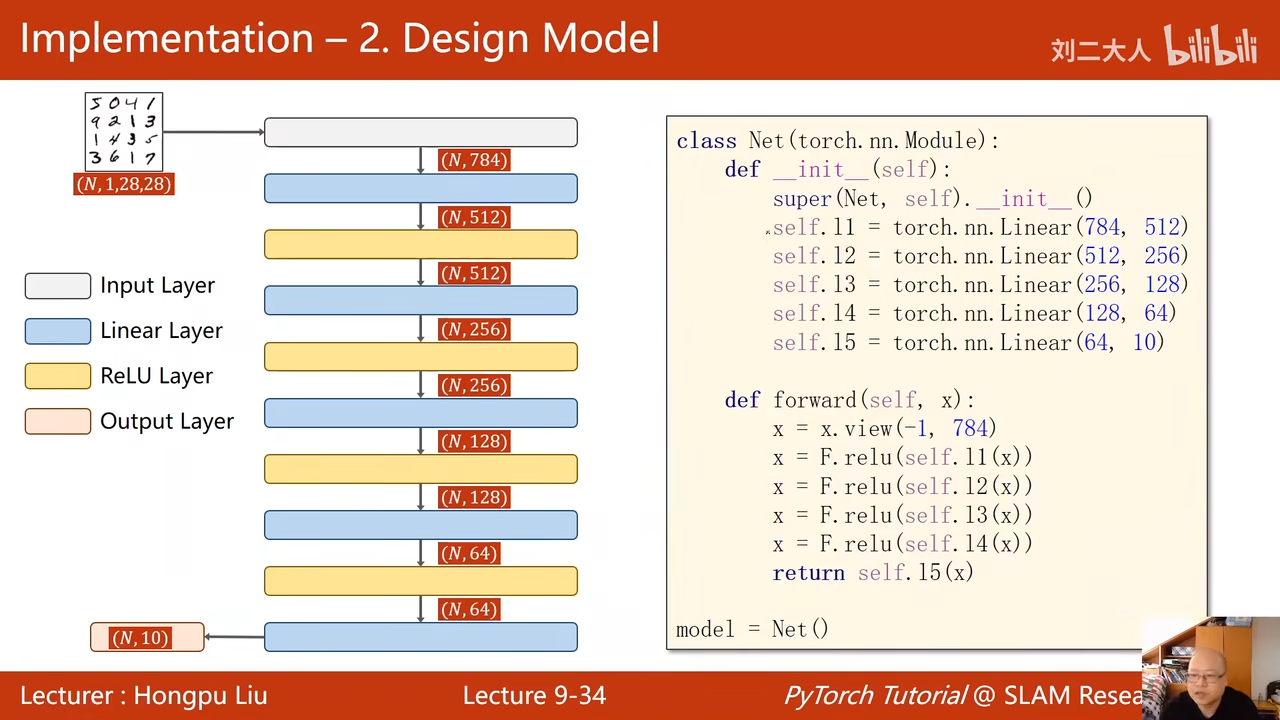This screenshot has height=720, width=1280.
Task: Click the bilibili logo watermark
Action: coord(1210,46)
